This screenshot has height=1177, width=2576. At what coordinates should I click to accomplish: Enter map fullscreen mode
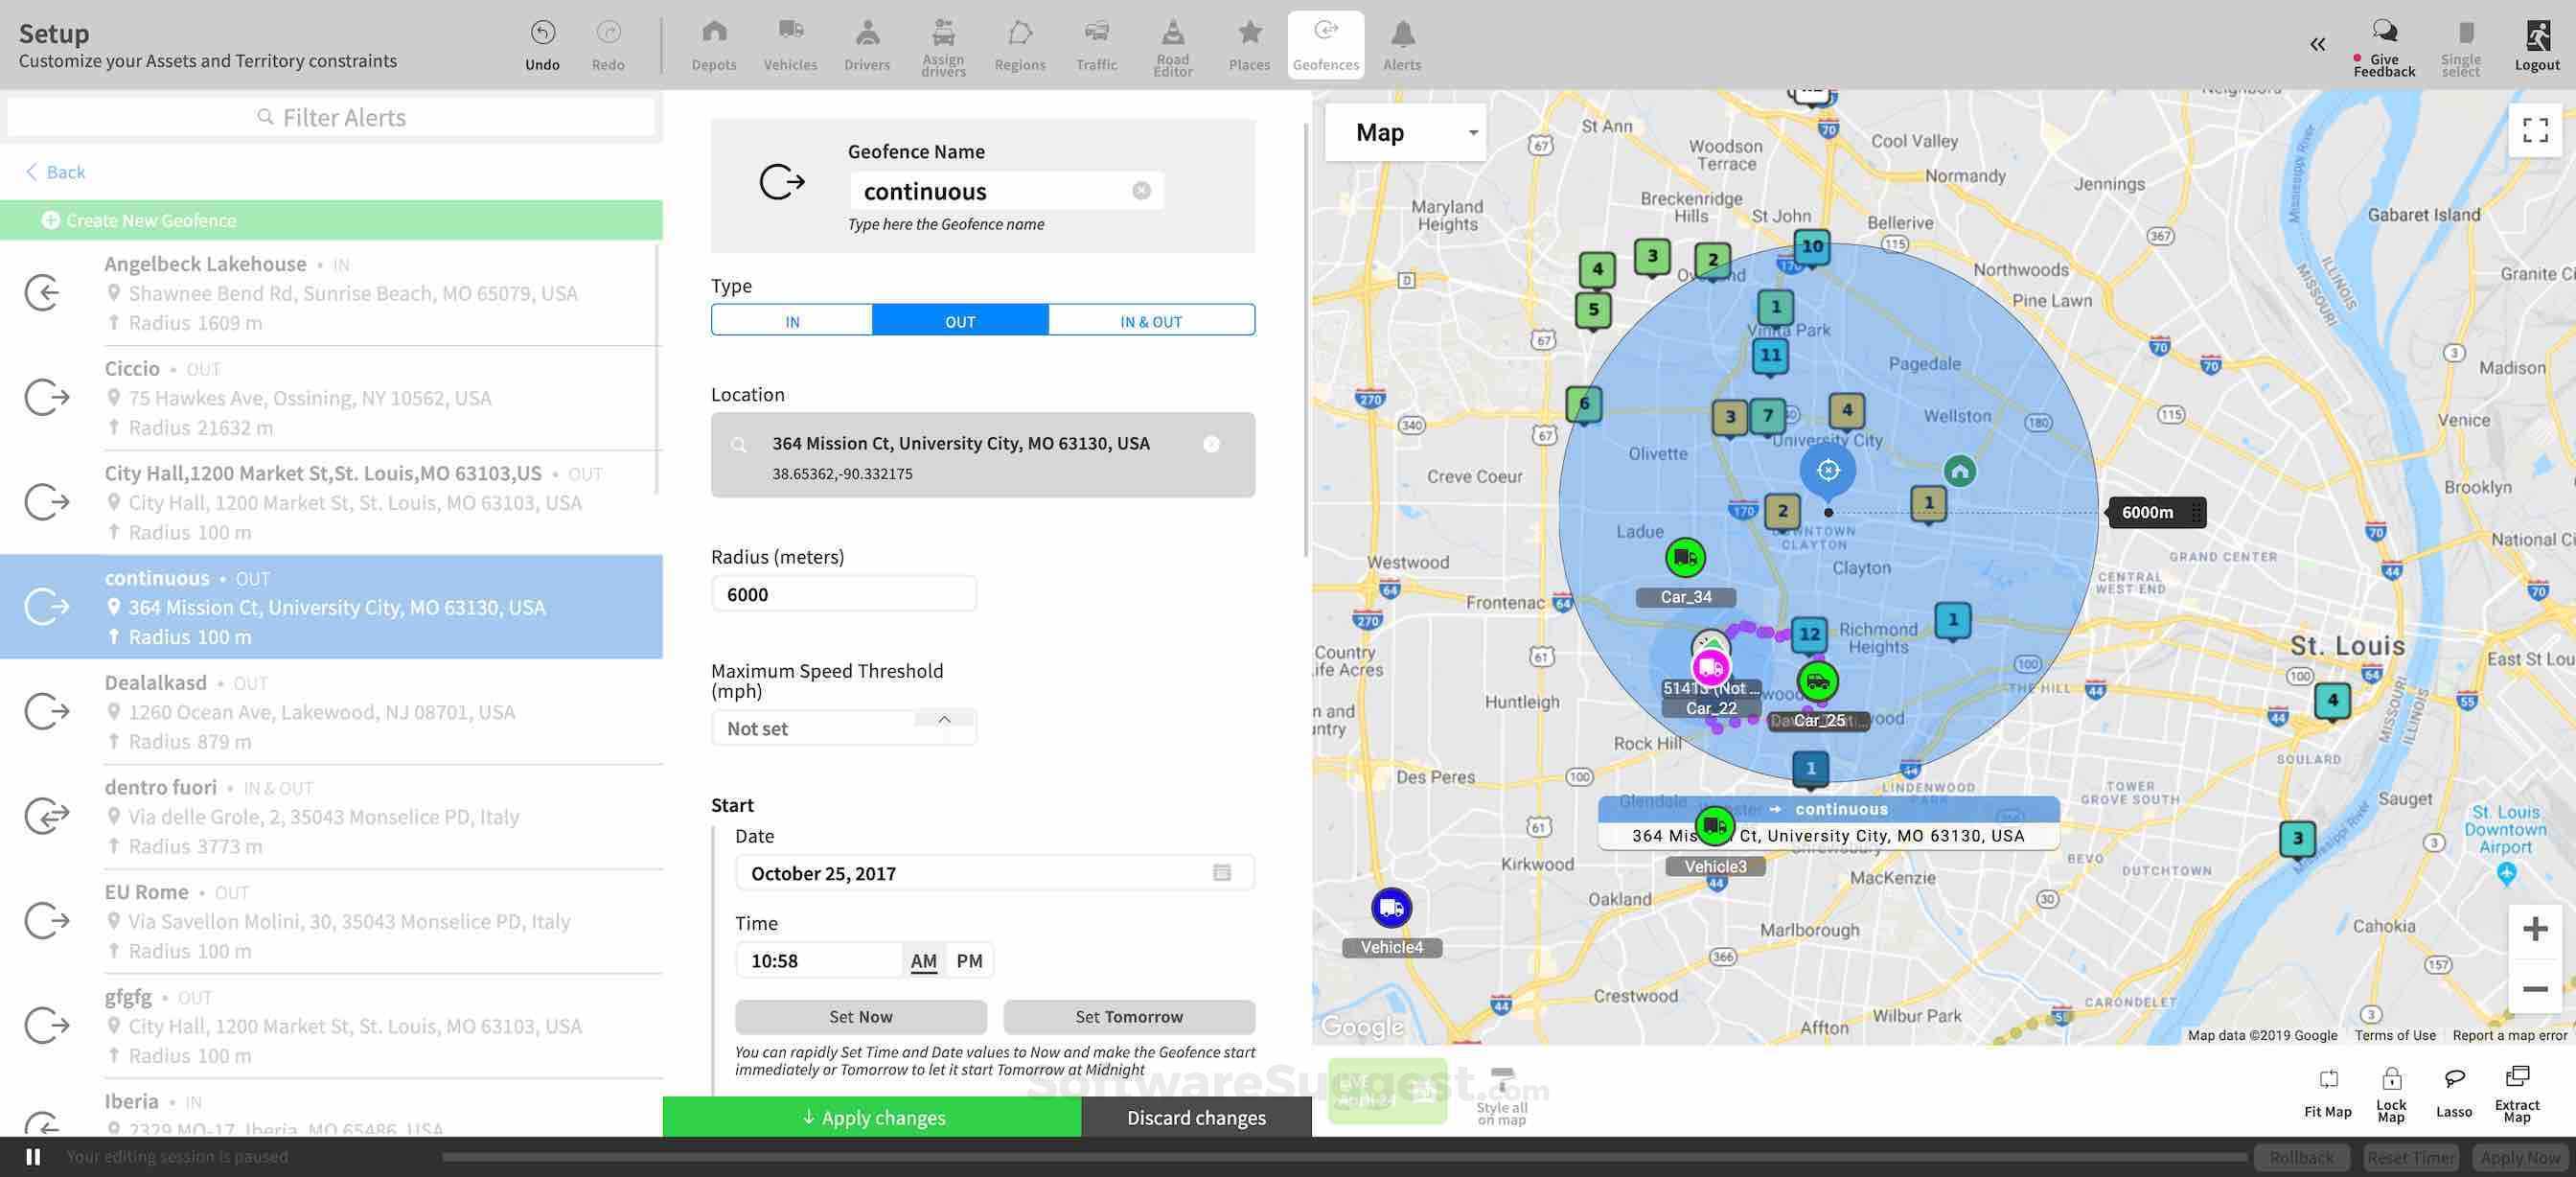(x=2534, y=130)
